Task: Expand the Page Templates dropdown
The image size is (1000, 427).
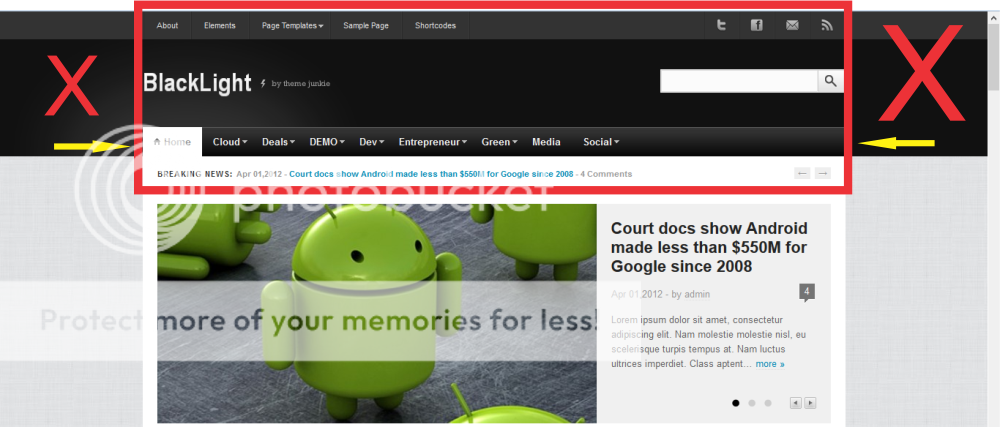Action: click(x=292, y=25)
